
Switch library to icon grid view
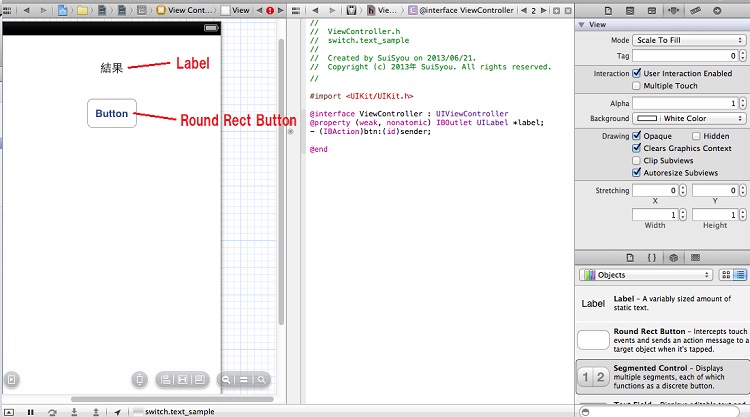(727, 275)
